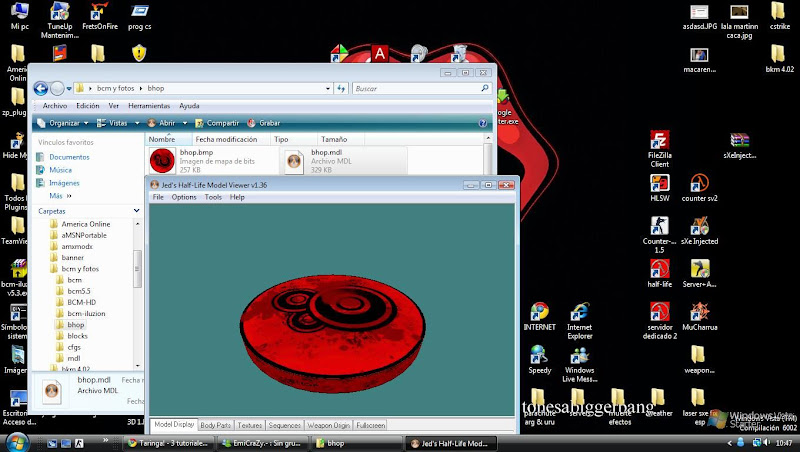Viewport: 800px width, 452px height.
Task: Expand Más favorite links
Action: coord(60,195)
